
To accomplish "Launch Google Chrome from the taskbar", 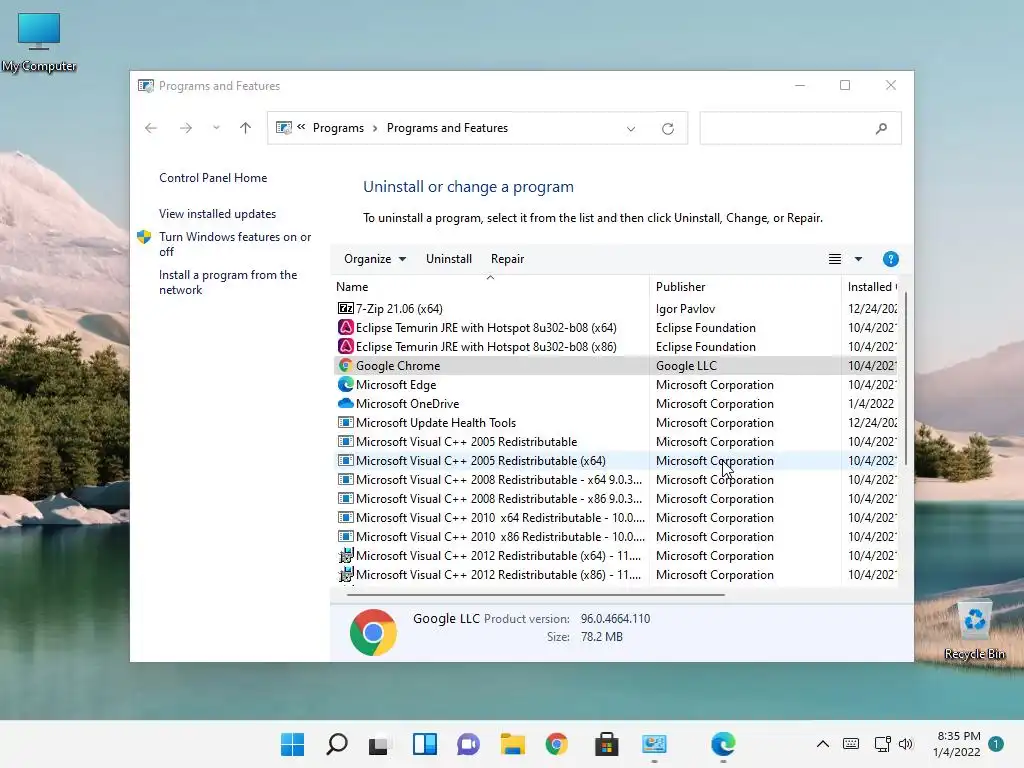I will point(556,744).
